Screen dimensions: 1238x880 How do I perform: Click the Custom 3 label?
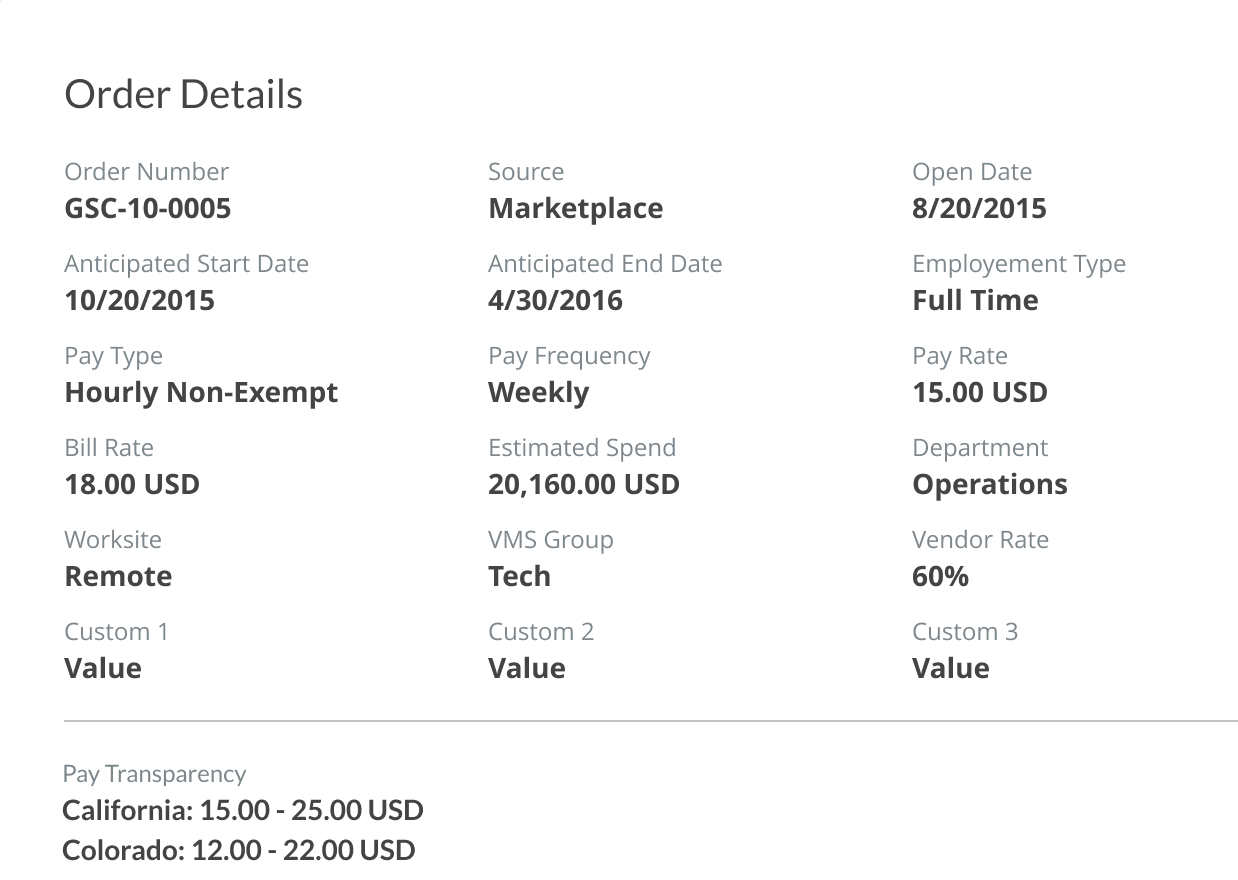[965, 632]
